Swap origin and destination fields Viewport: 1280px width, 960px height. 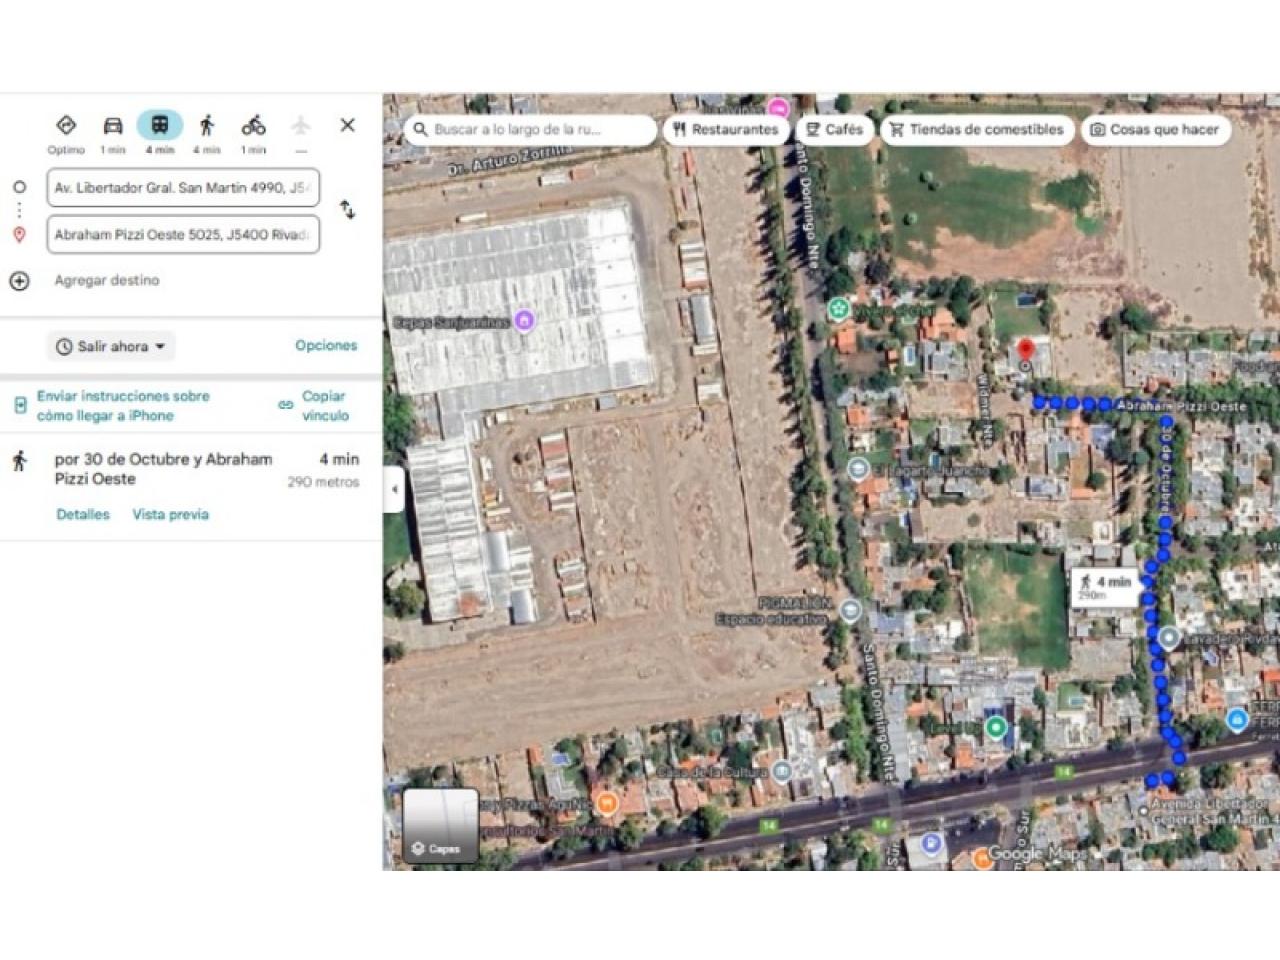[347, 210]
